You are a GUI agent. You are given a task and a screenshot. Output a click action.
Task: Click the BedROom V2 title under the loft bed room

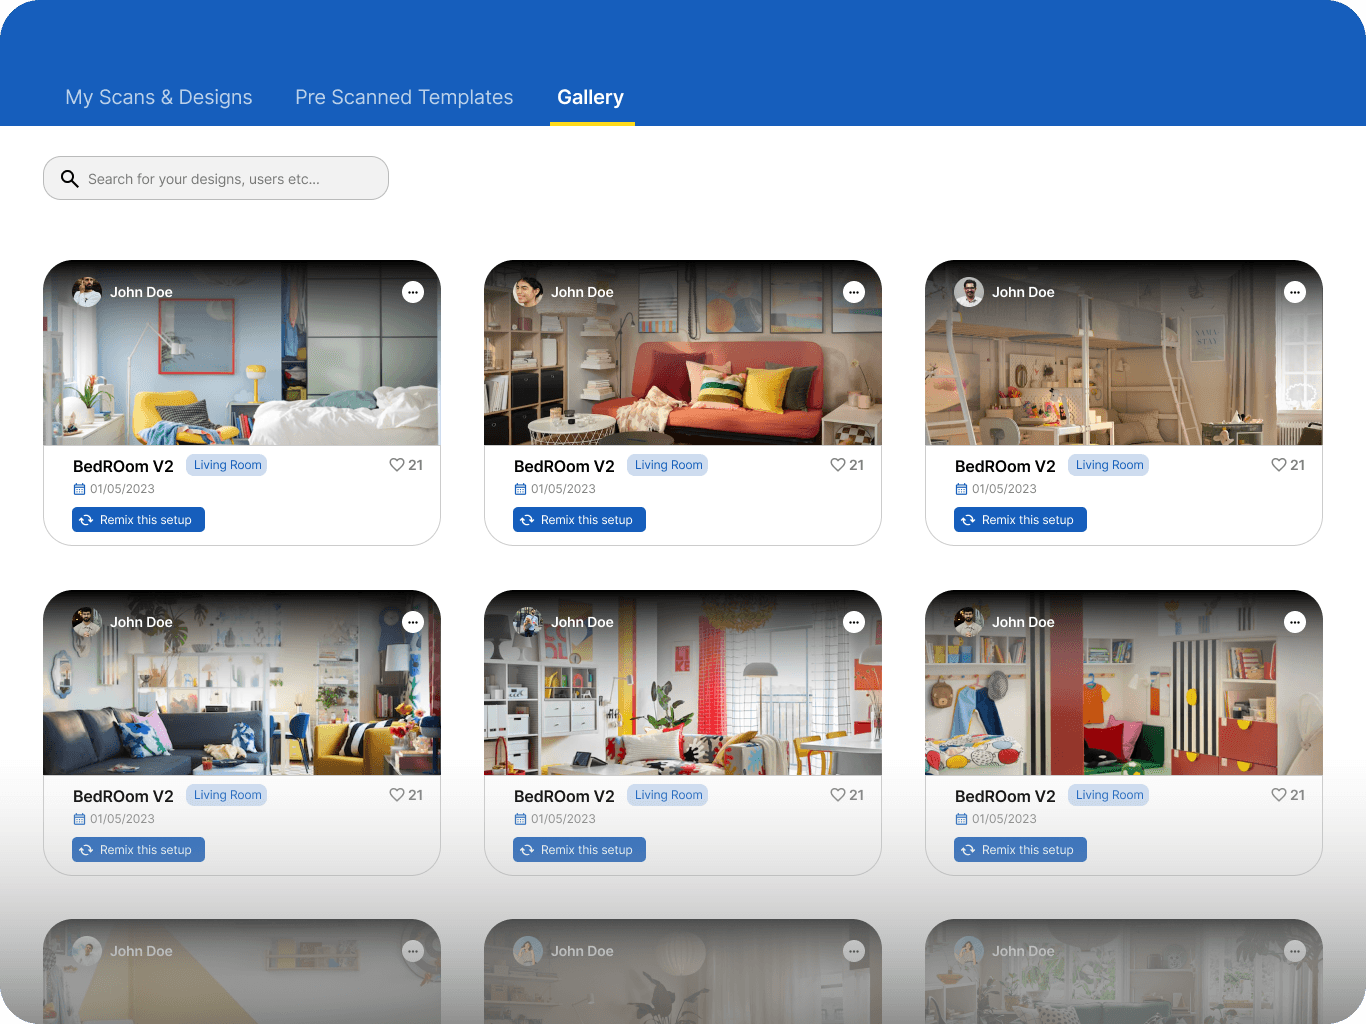click(x=1005, y=466)
